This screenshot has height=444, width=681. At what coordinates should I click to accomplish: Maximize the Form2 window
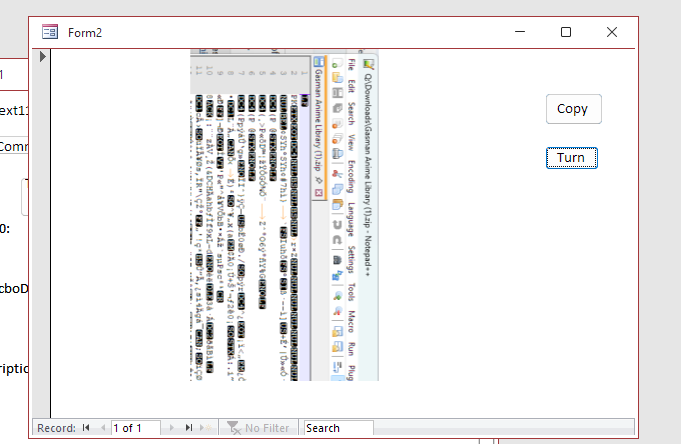click(x=565, y=32)
